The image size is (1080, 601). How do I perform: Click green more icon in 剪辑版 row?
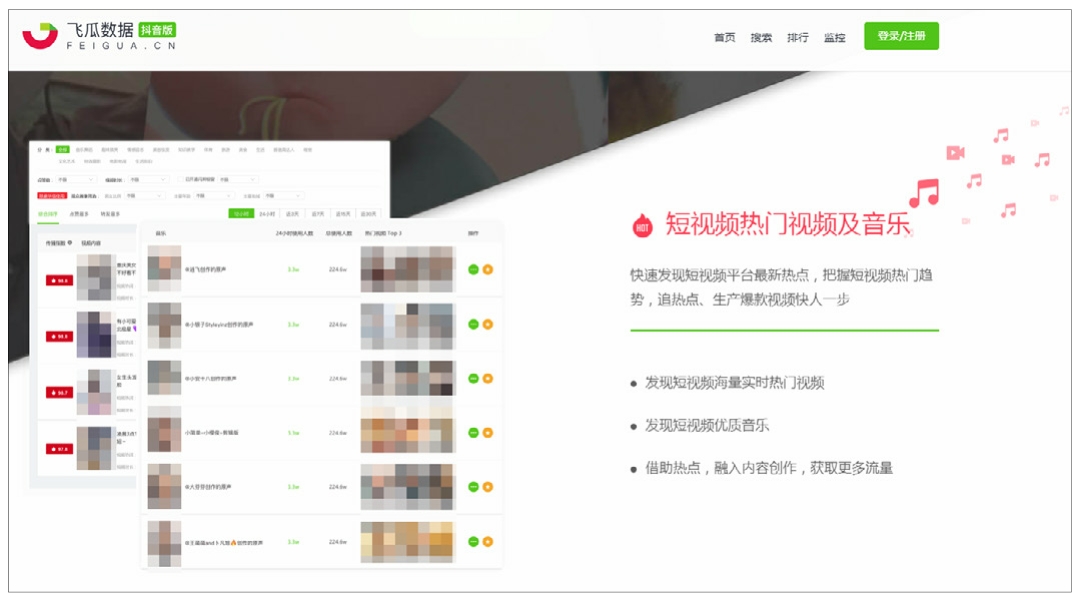pos(473,432)
